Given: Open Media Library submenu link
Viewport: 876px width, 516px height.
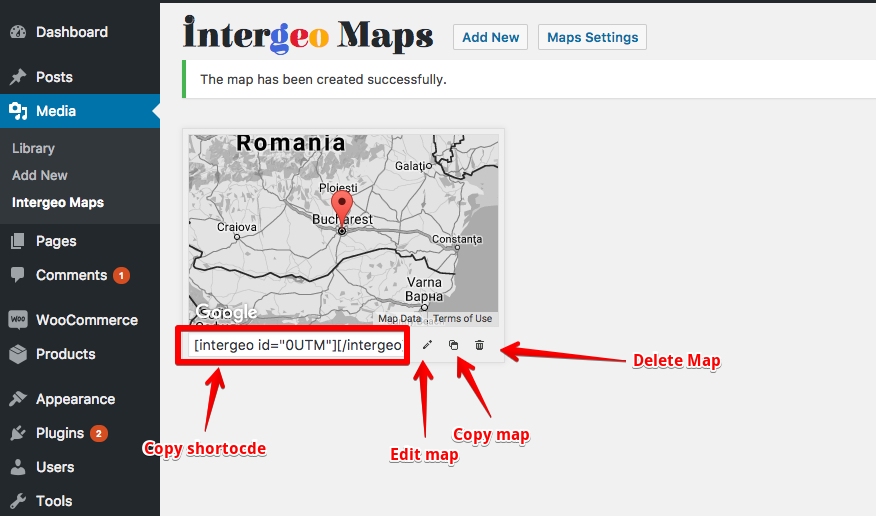Looking at the screenshot, I should [x=34, y=149].
